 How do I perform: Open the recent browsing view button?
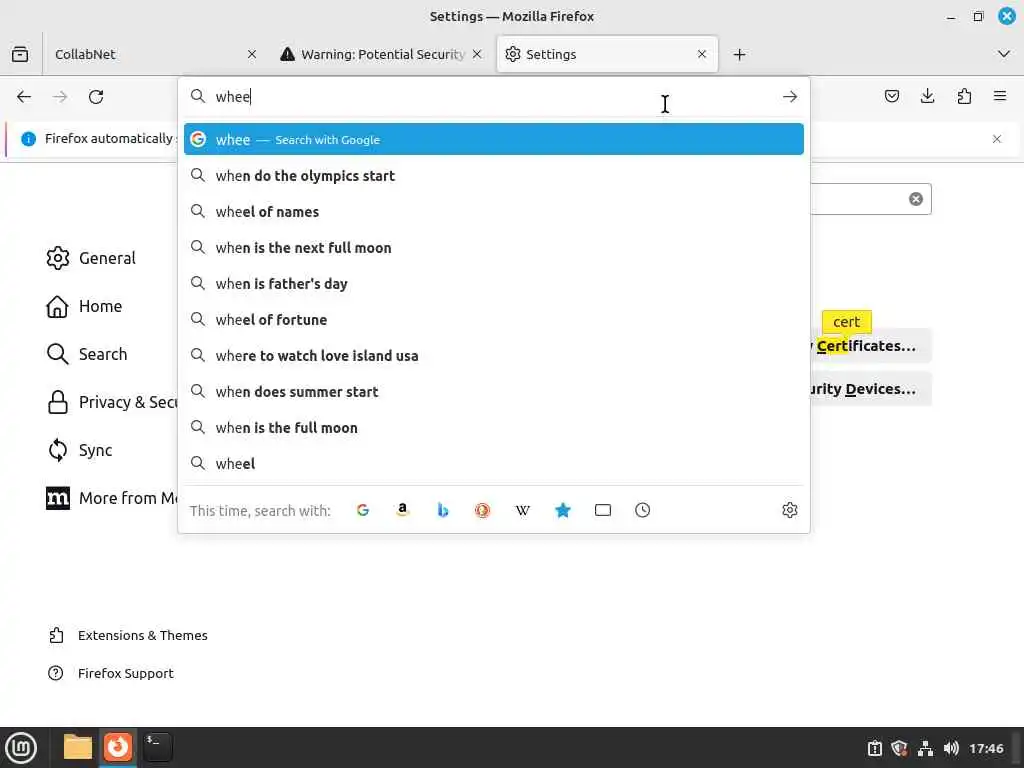(20, 54)
